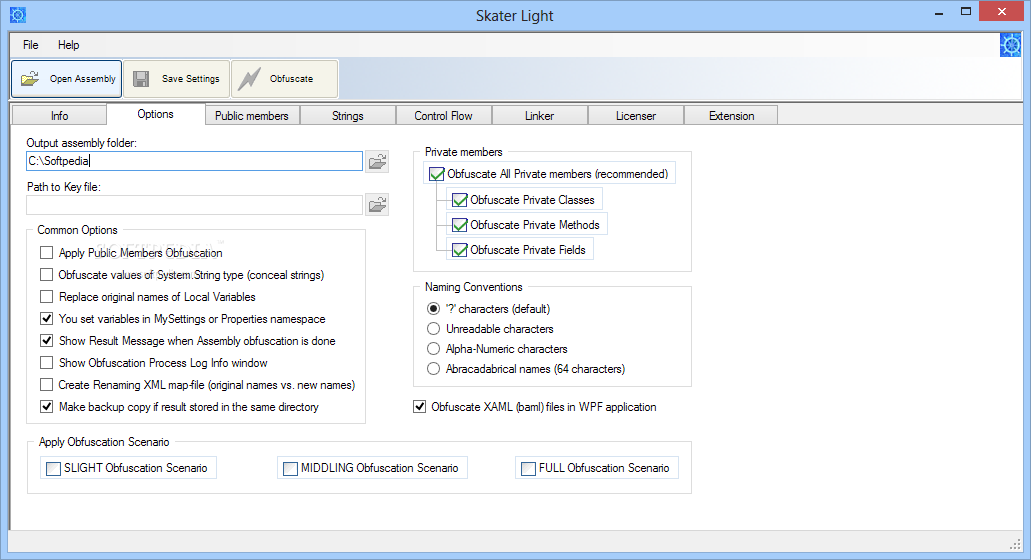Viewport: 1031px width, 560px height.
Task: Select the Options tab
Action: [156, 114]
